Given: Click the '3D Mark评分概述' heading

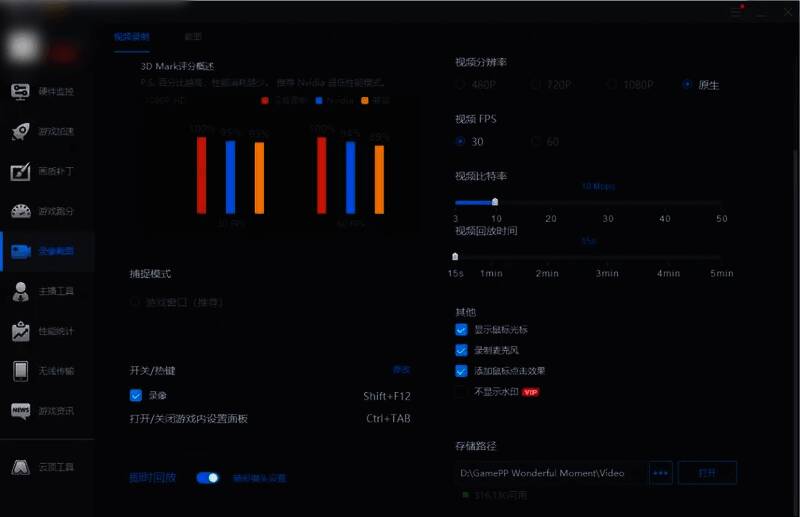Looking at the screenshot, I should tap(177, 66).
